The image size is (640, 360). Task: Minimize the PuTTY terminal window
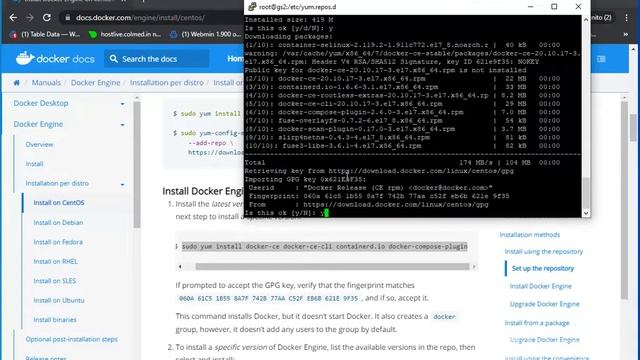click(530, 7)
